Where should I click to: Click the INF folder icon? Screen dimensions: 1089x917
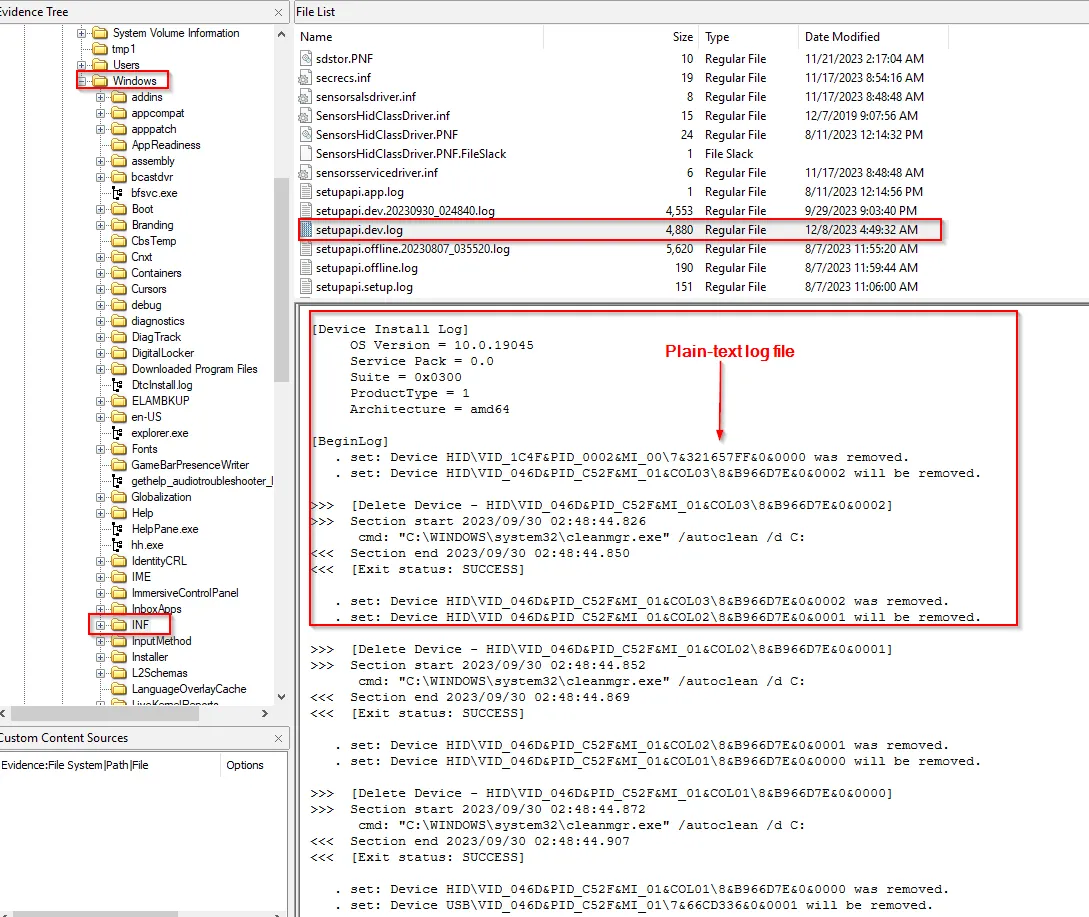tap(118, 625)
